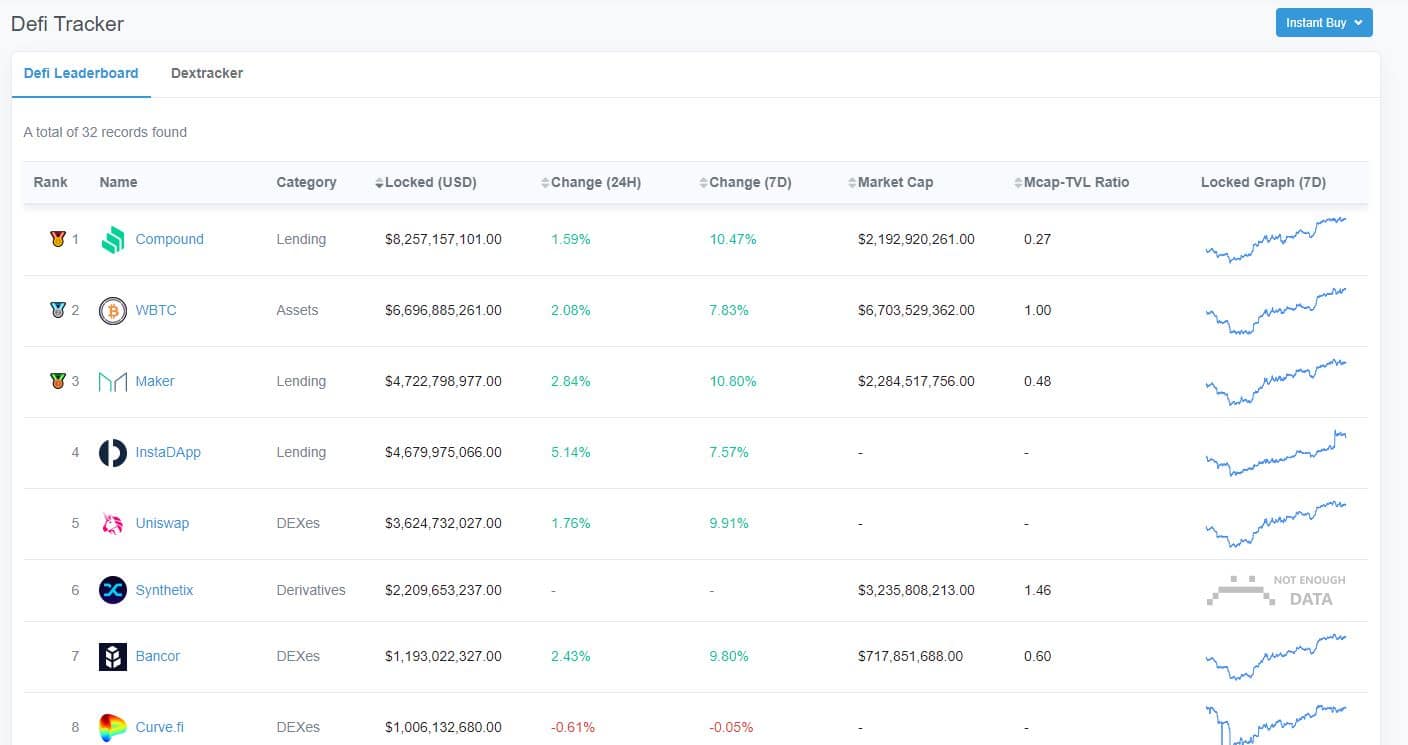Click the WBTC 7D locked graph
The image size is (1408, 745).
[1275, 311]
